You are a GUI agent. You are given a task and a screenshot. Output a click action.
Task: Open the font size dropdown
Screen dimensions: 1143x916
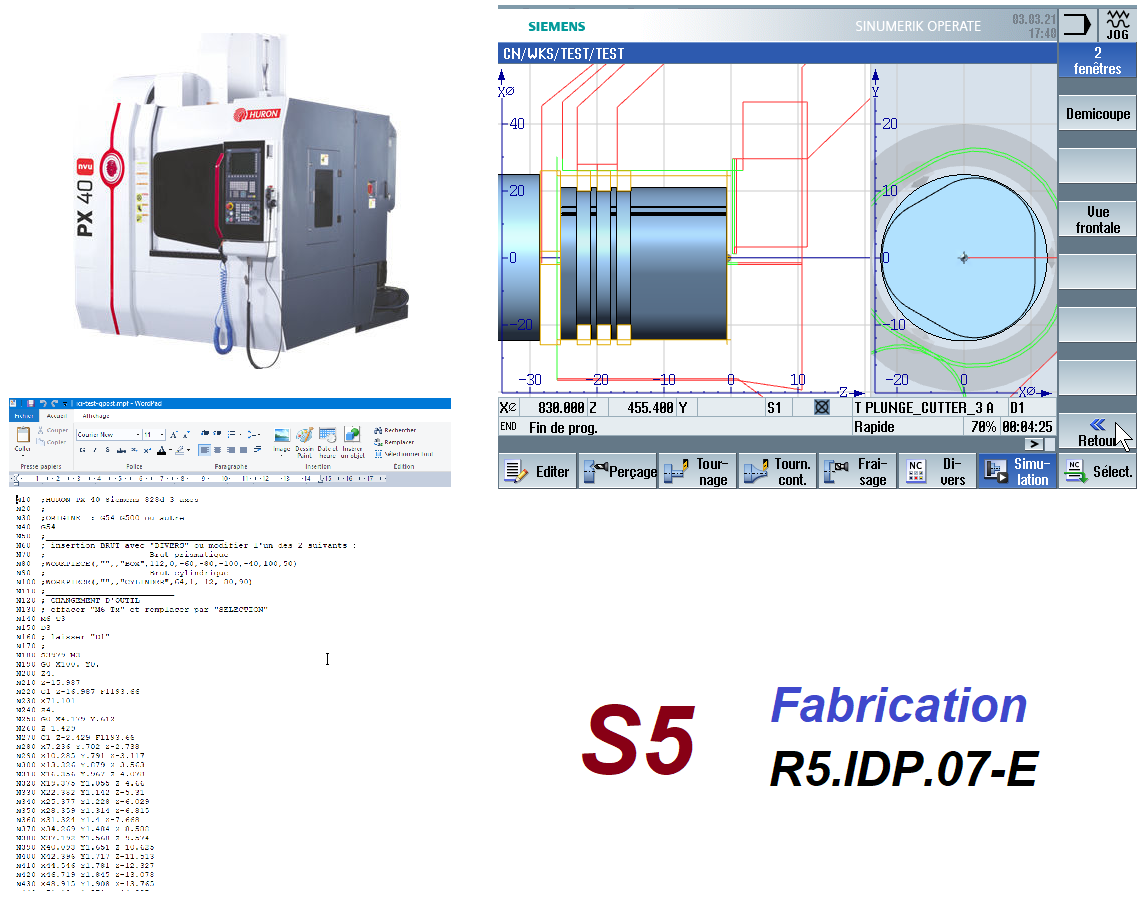(x=161, y=435)
